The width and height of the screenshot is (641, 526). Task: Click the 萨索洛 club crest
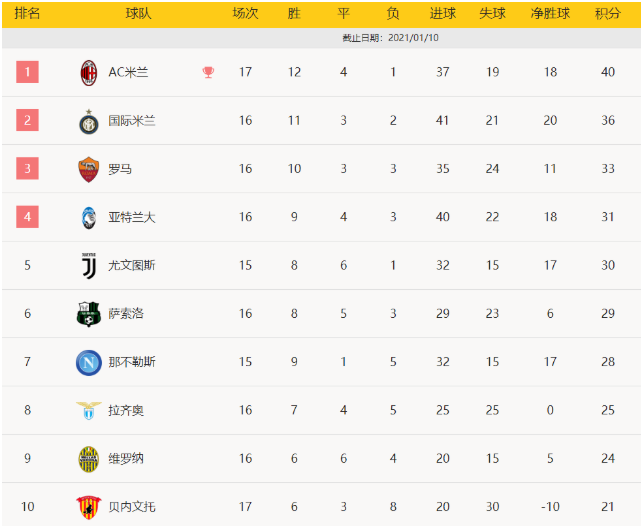pos(89,314)
